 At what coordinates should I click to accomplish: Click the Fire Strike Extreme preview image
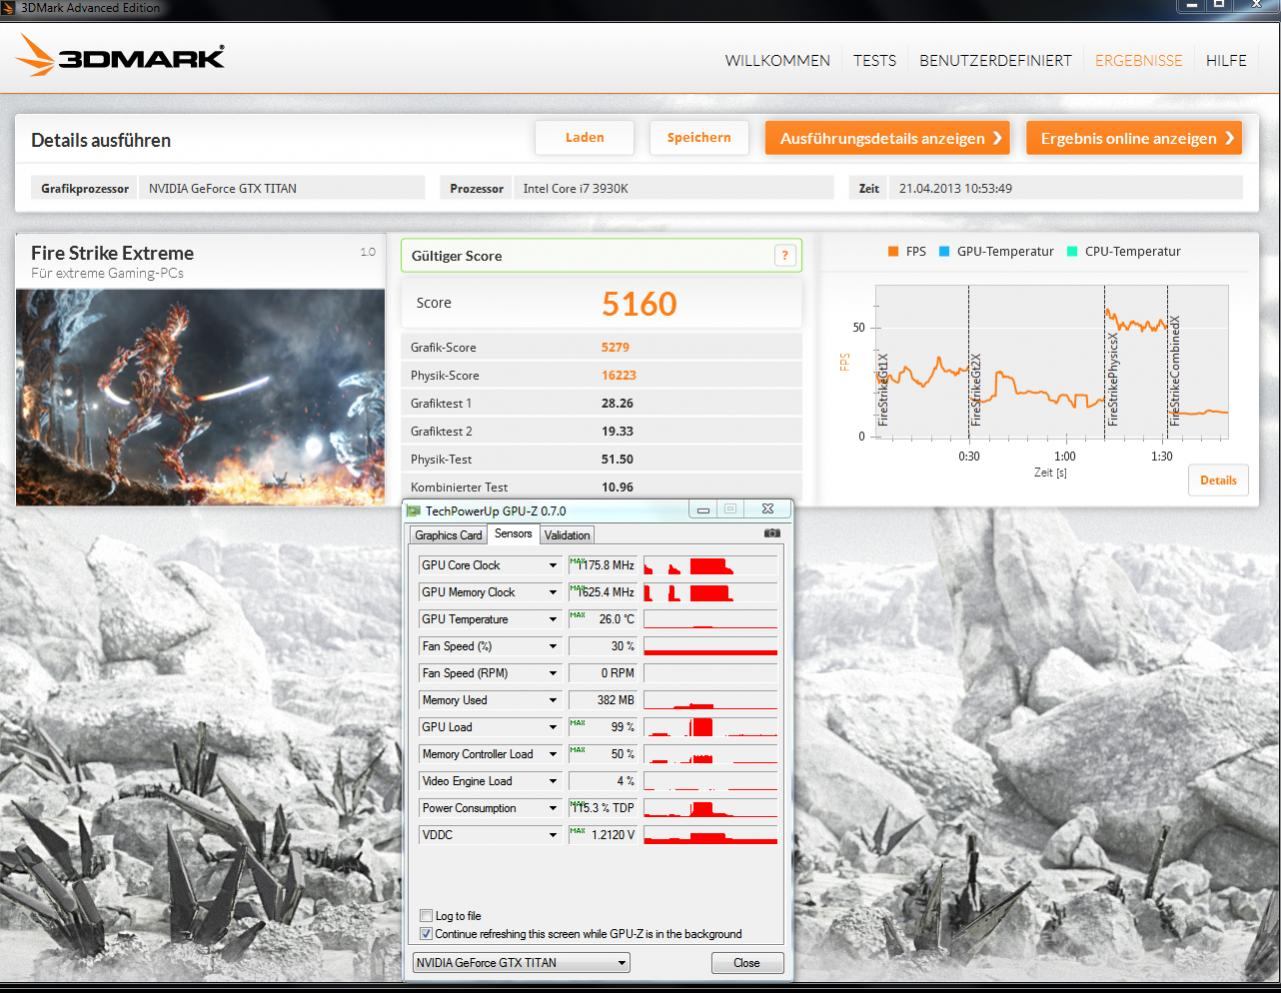point(200,397)
